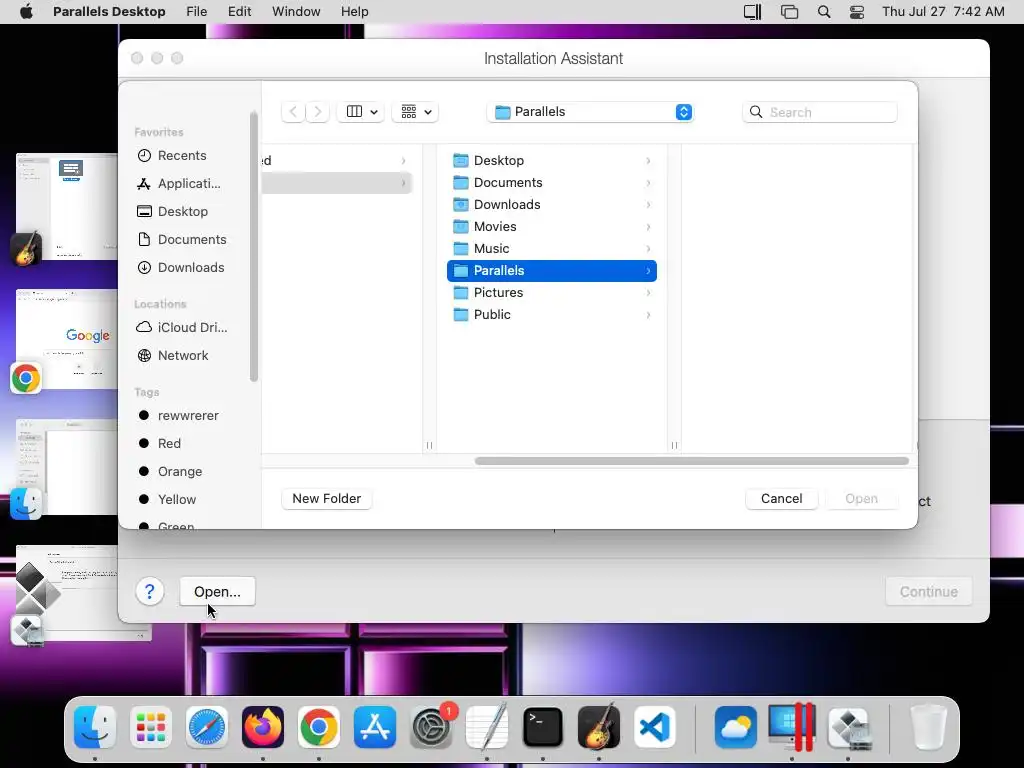
Task: Open Finder from the Dock
Action: pos(95,727)
